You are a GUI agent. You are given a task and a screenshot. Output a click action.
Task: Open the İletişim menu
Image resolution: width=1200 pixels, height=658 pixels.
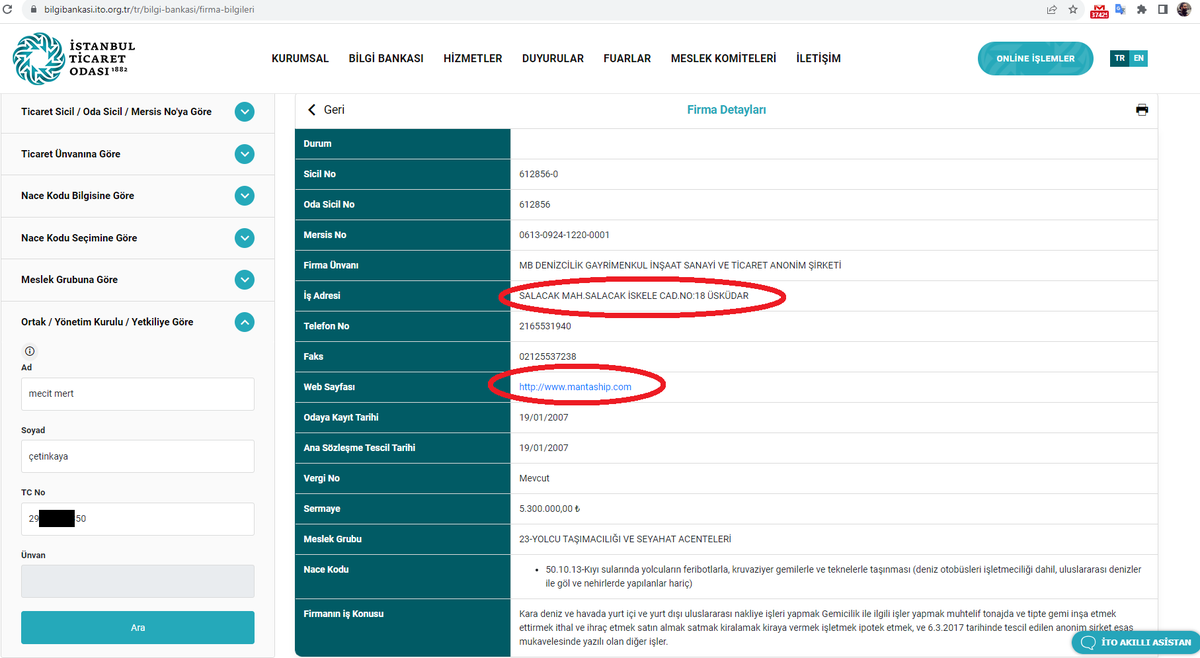(818, 59)
